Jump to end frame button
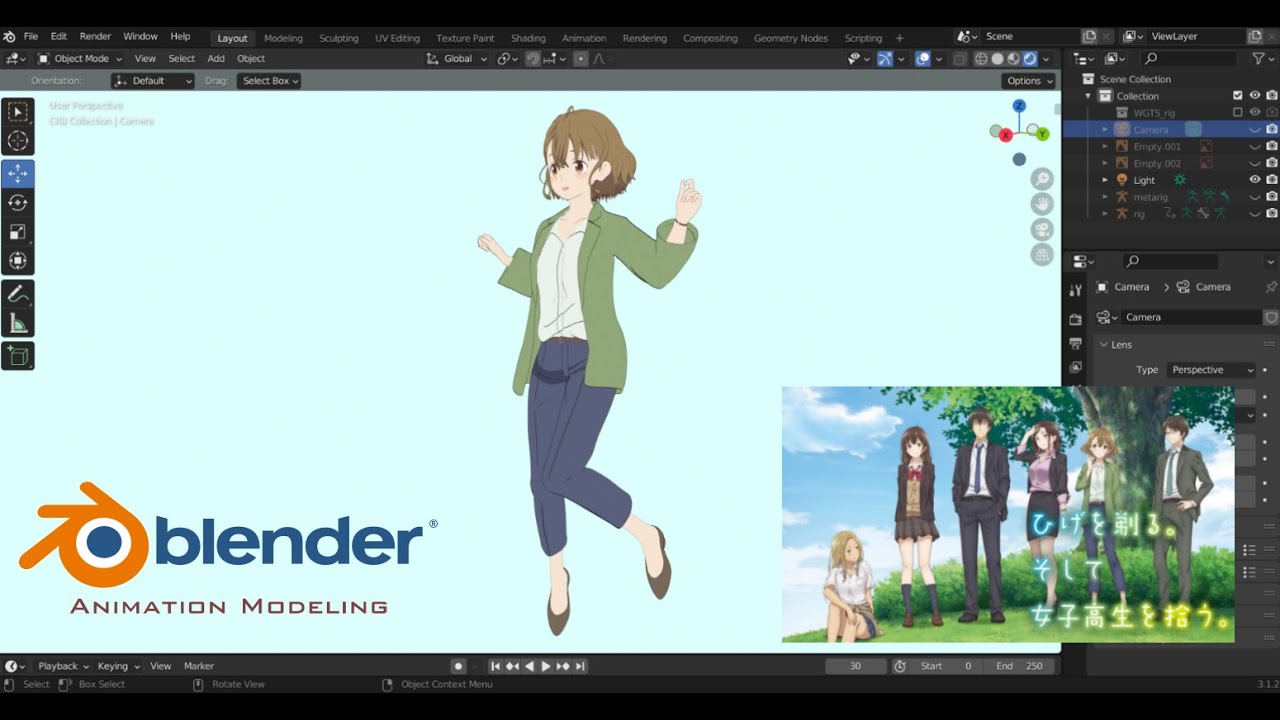Screen dimensions: 1280x720 coord(580,666)
